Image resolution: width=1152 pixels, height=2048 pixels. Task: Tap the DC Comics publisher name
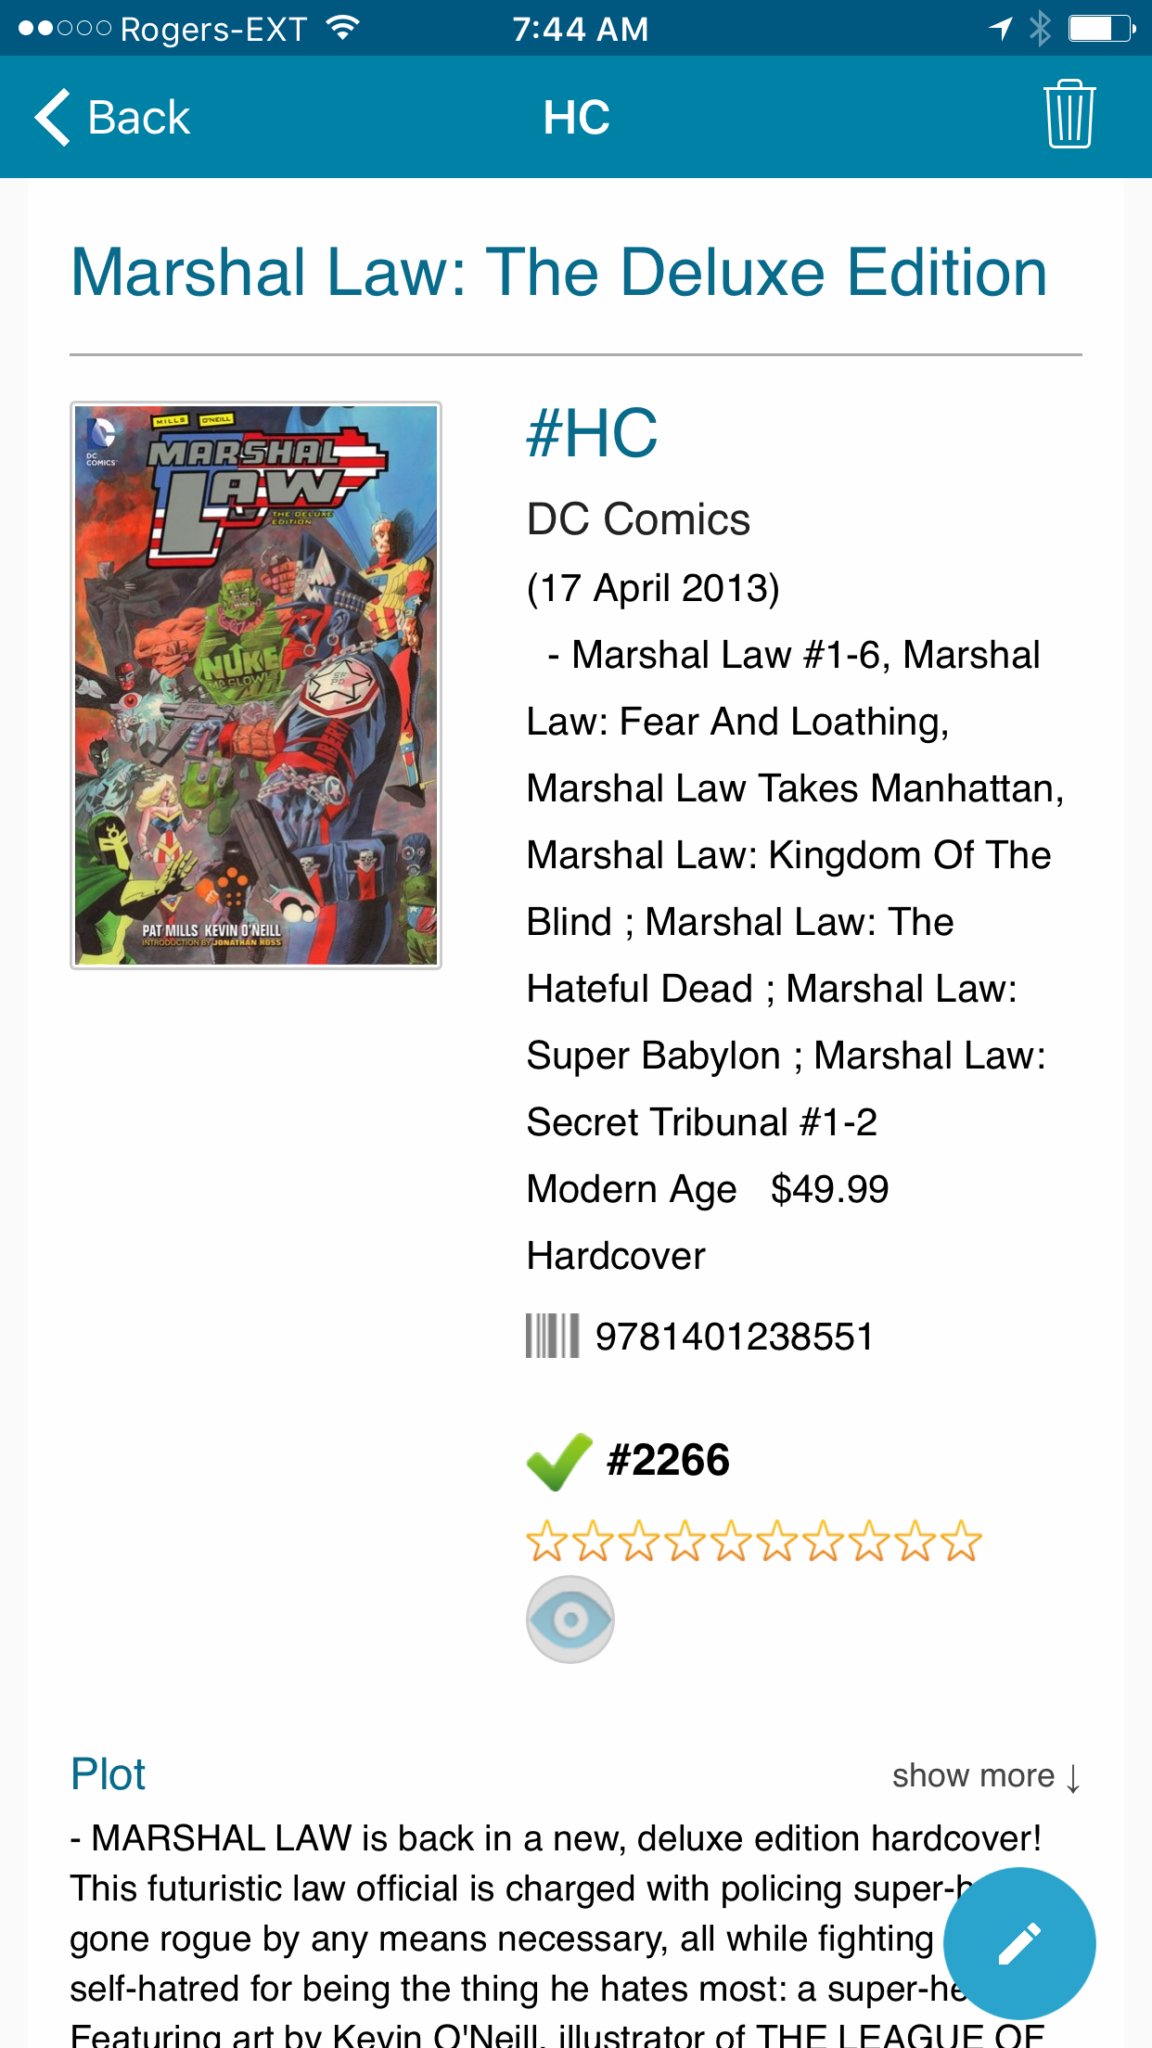click(x=638, y=519)
